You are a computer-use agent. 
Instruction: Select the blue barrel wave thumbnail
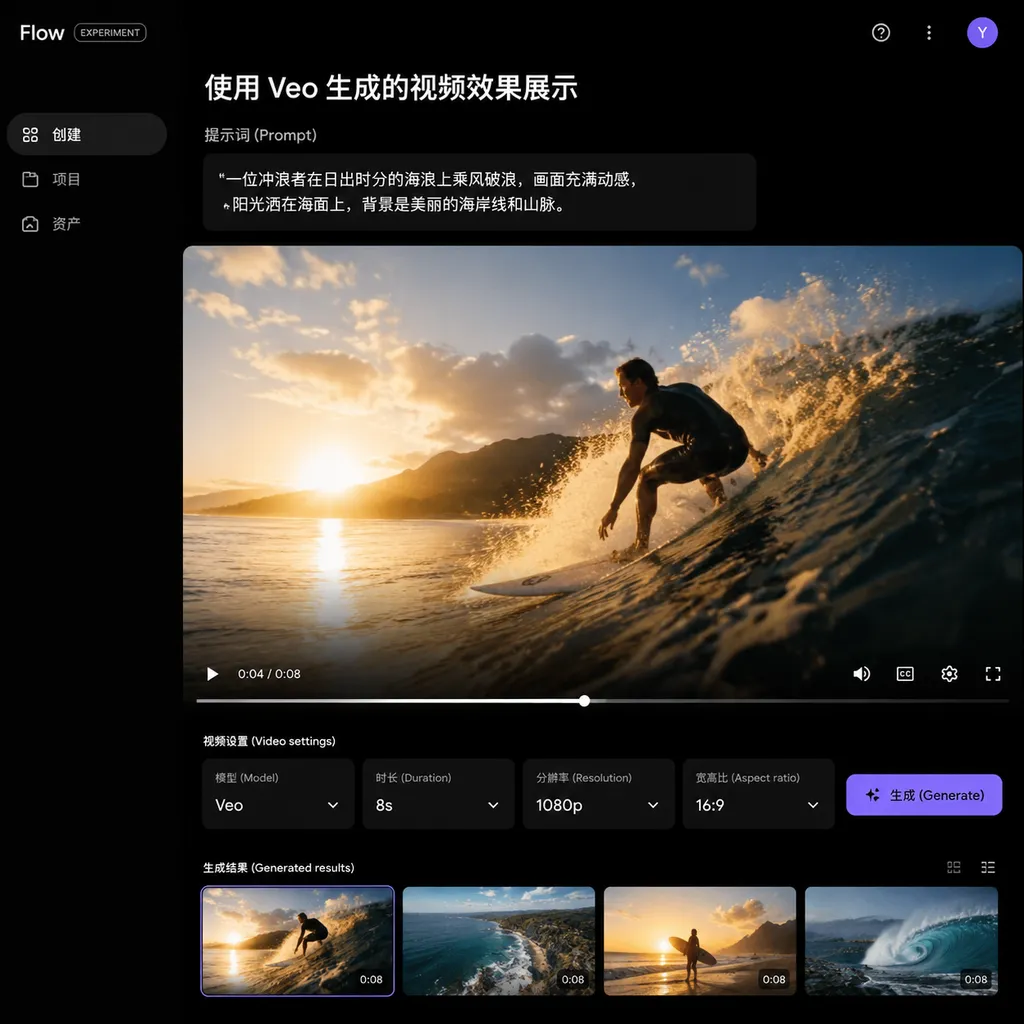[x=901, y=941]
